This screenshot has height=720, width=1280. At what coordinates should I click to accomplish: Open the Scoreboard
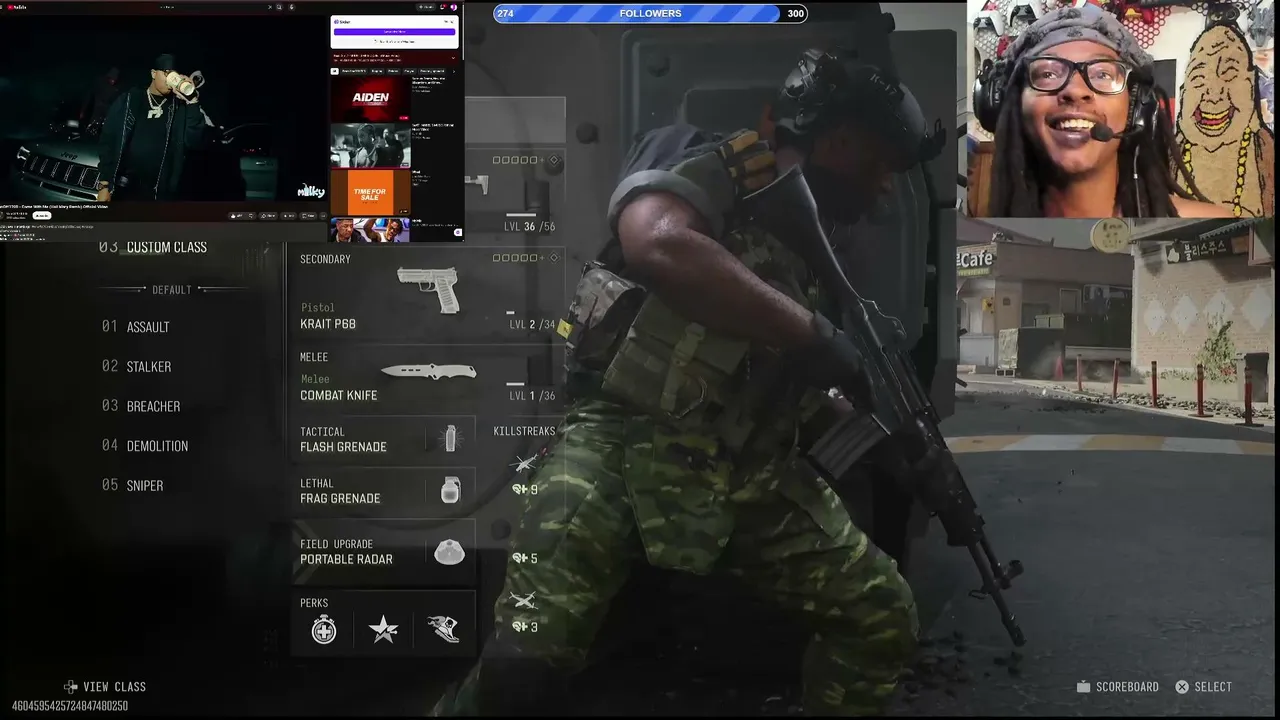[1117, 687]
